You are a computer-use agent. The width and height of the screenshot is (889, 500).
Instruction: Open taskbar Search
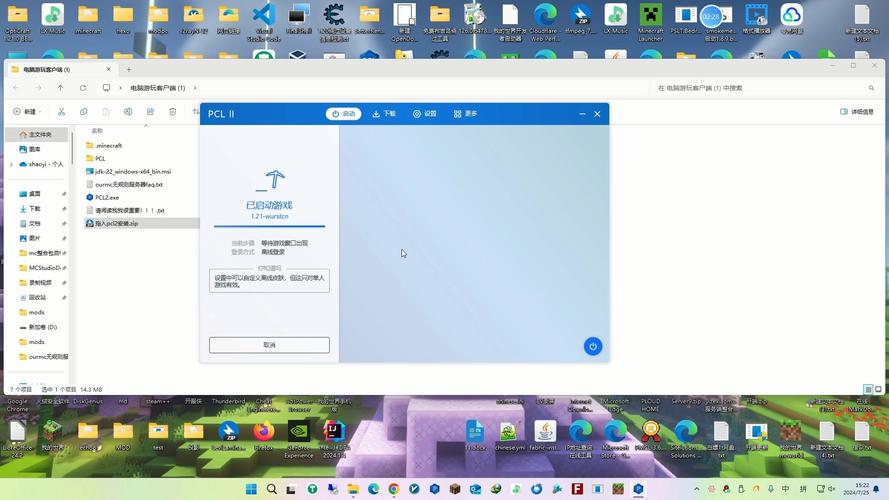(x=272, y=489)
